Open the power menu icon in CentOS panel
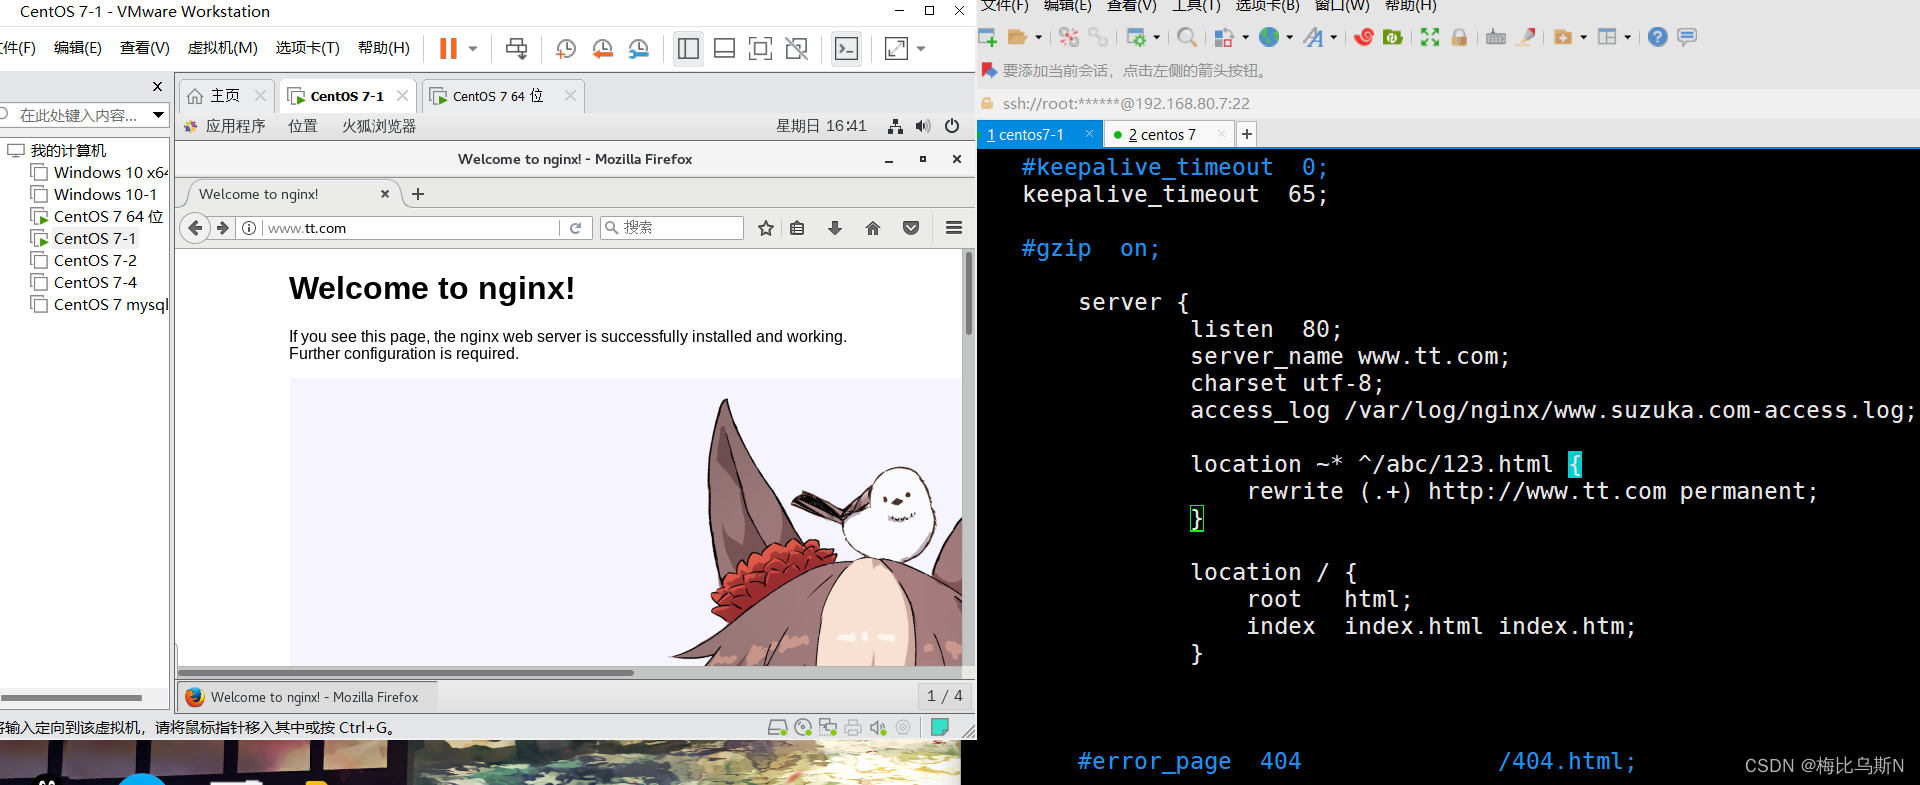The height and width of the screenshot is (785, 1920). 952,126
